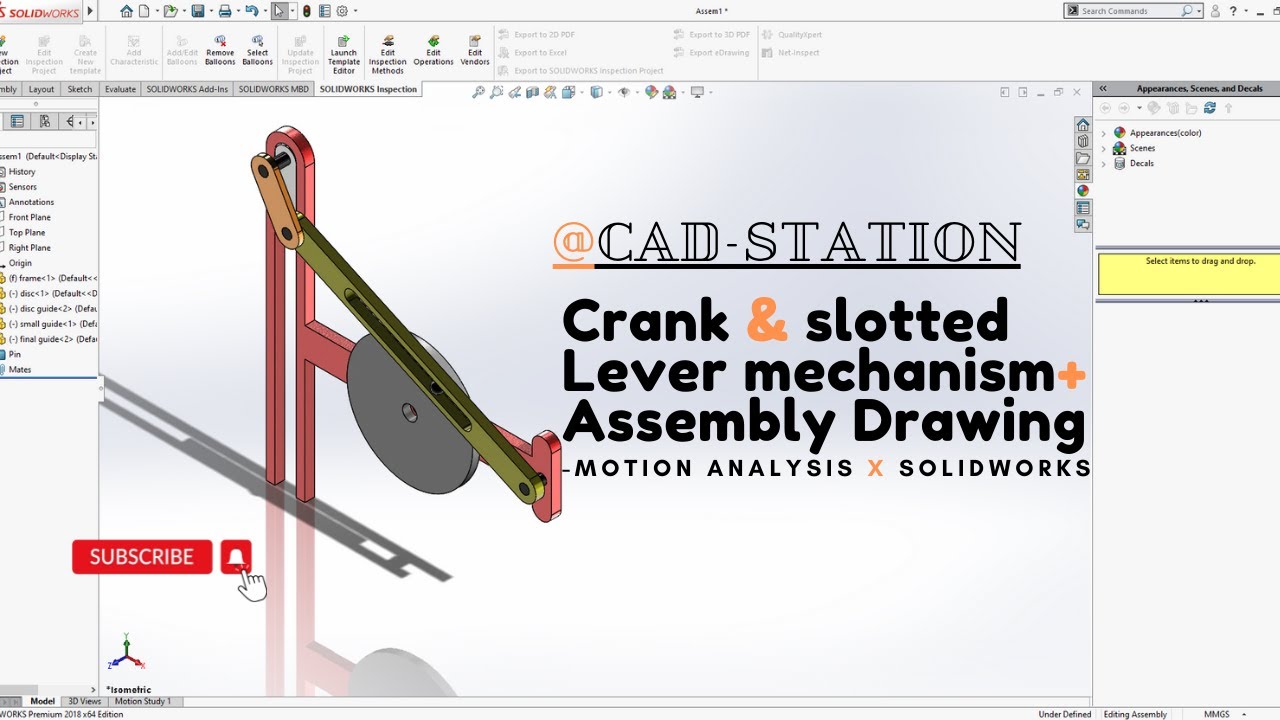Switch to the Evaluate tab
1280x720 pixels.
click(x=120, y=89)
